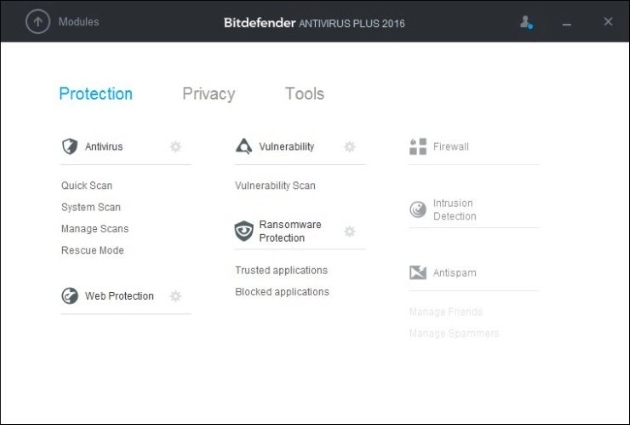Click the Vulnerability triangle icon
630x425 pixels.
(x=244, y=146)
